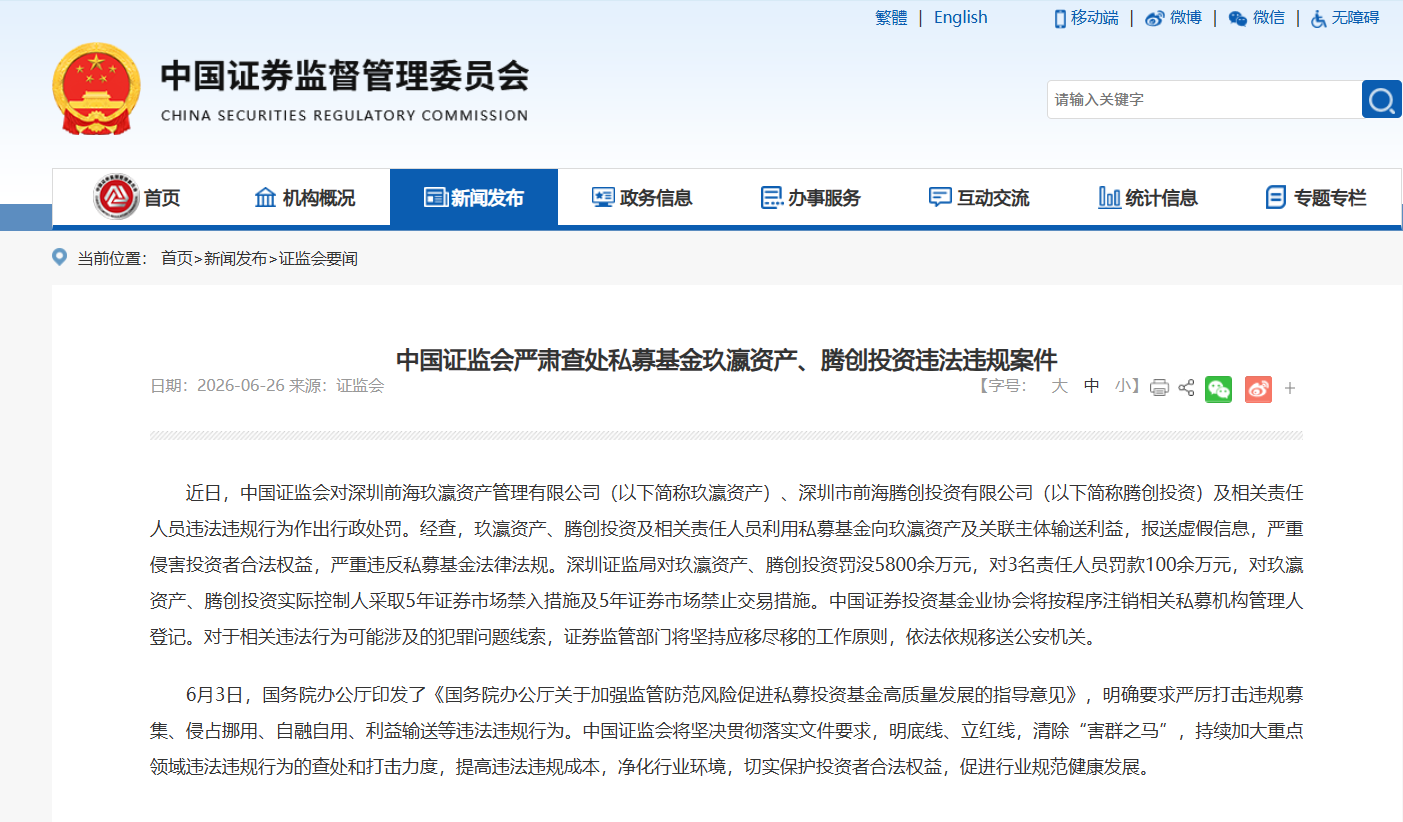Click the CSRC national emblem logo
The height and width of the screenshot is (822, 1403).
point(96,89)
